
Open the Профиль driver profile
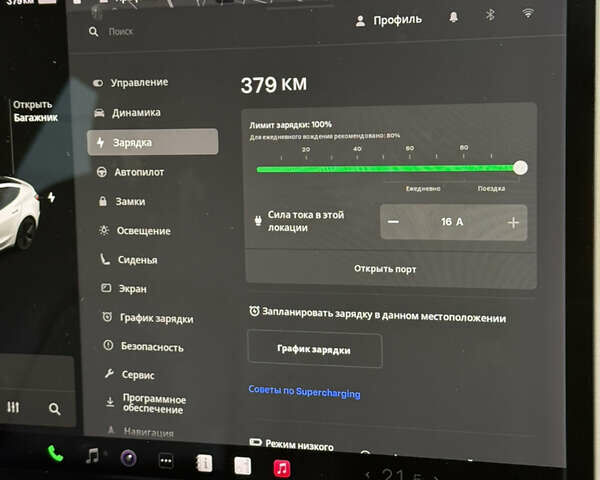(x=389, y=20)
